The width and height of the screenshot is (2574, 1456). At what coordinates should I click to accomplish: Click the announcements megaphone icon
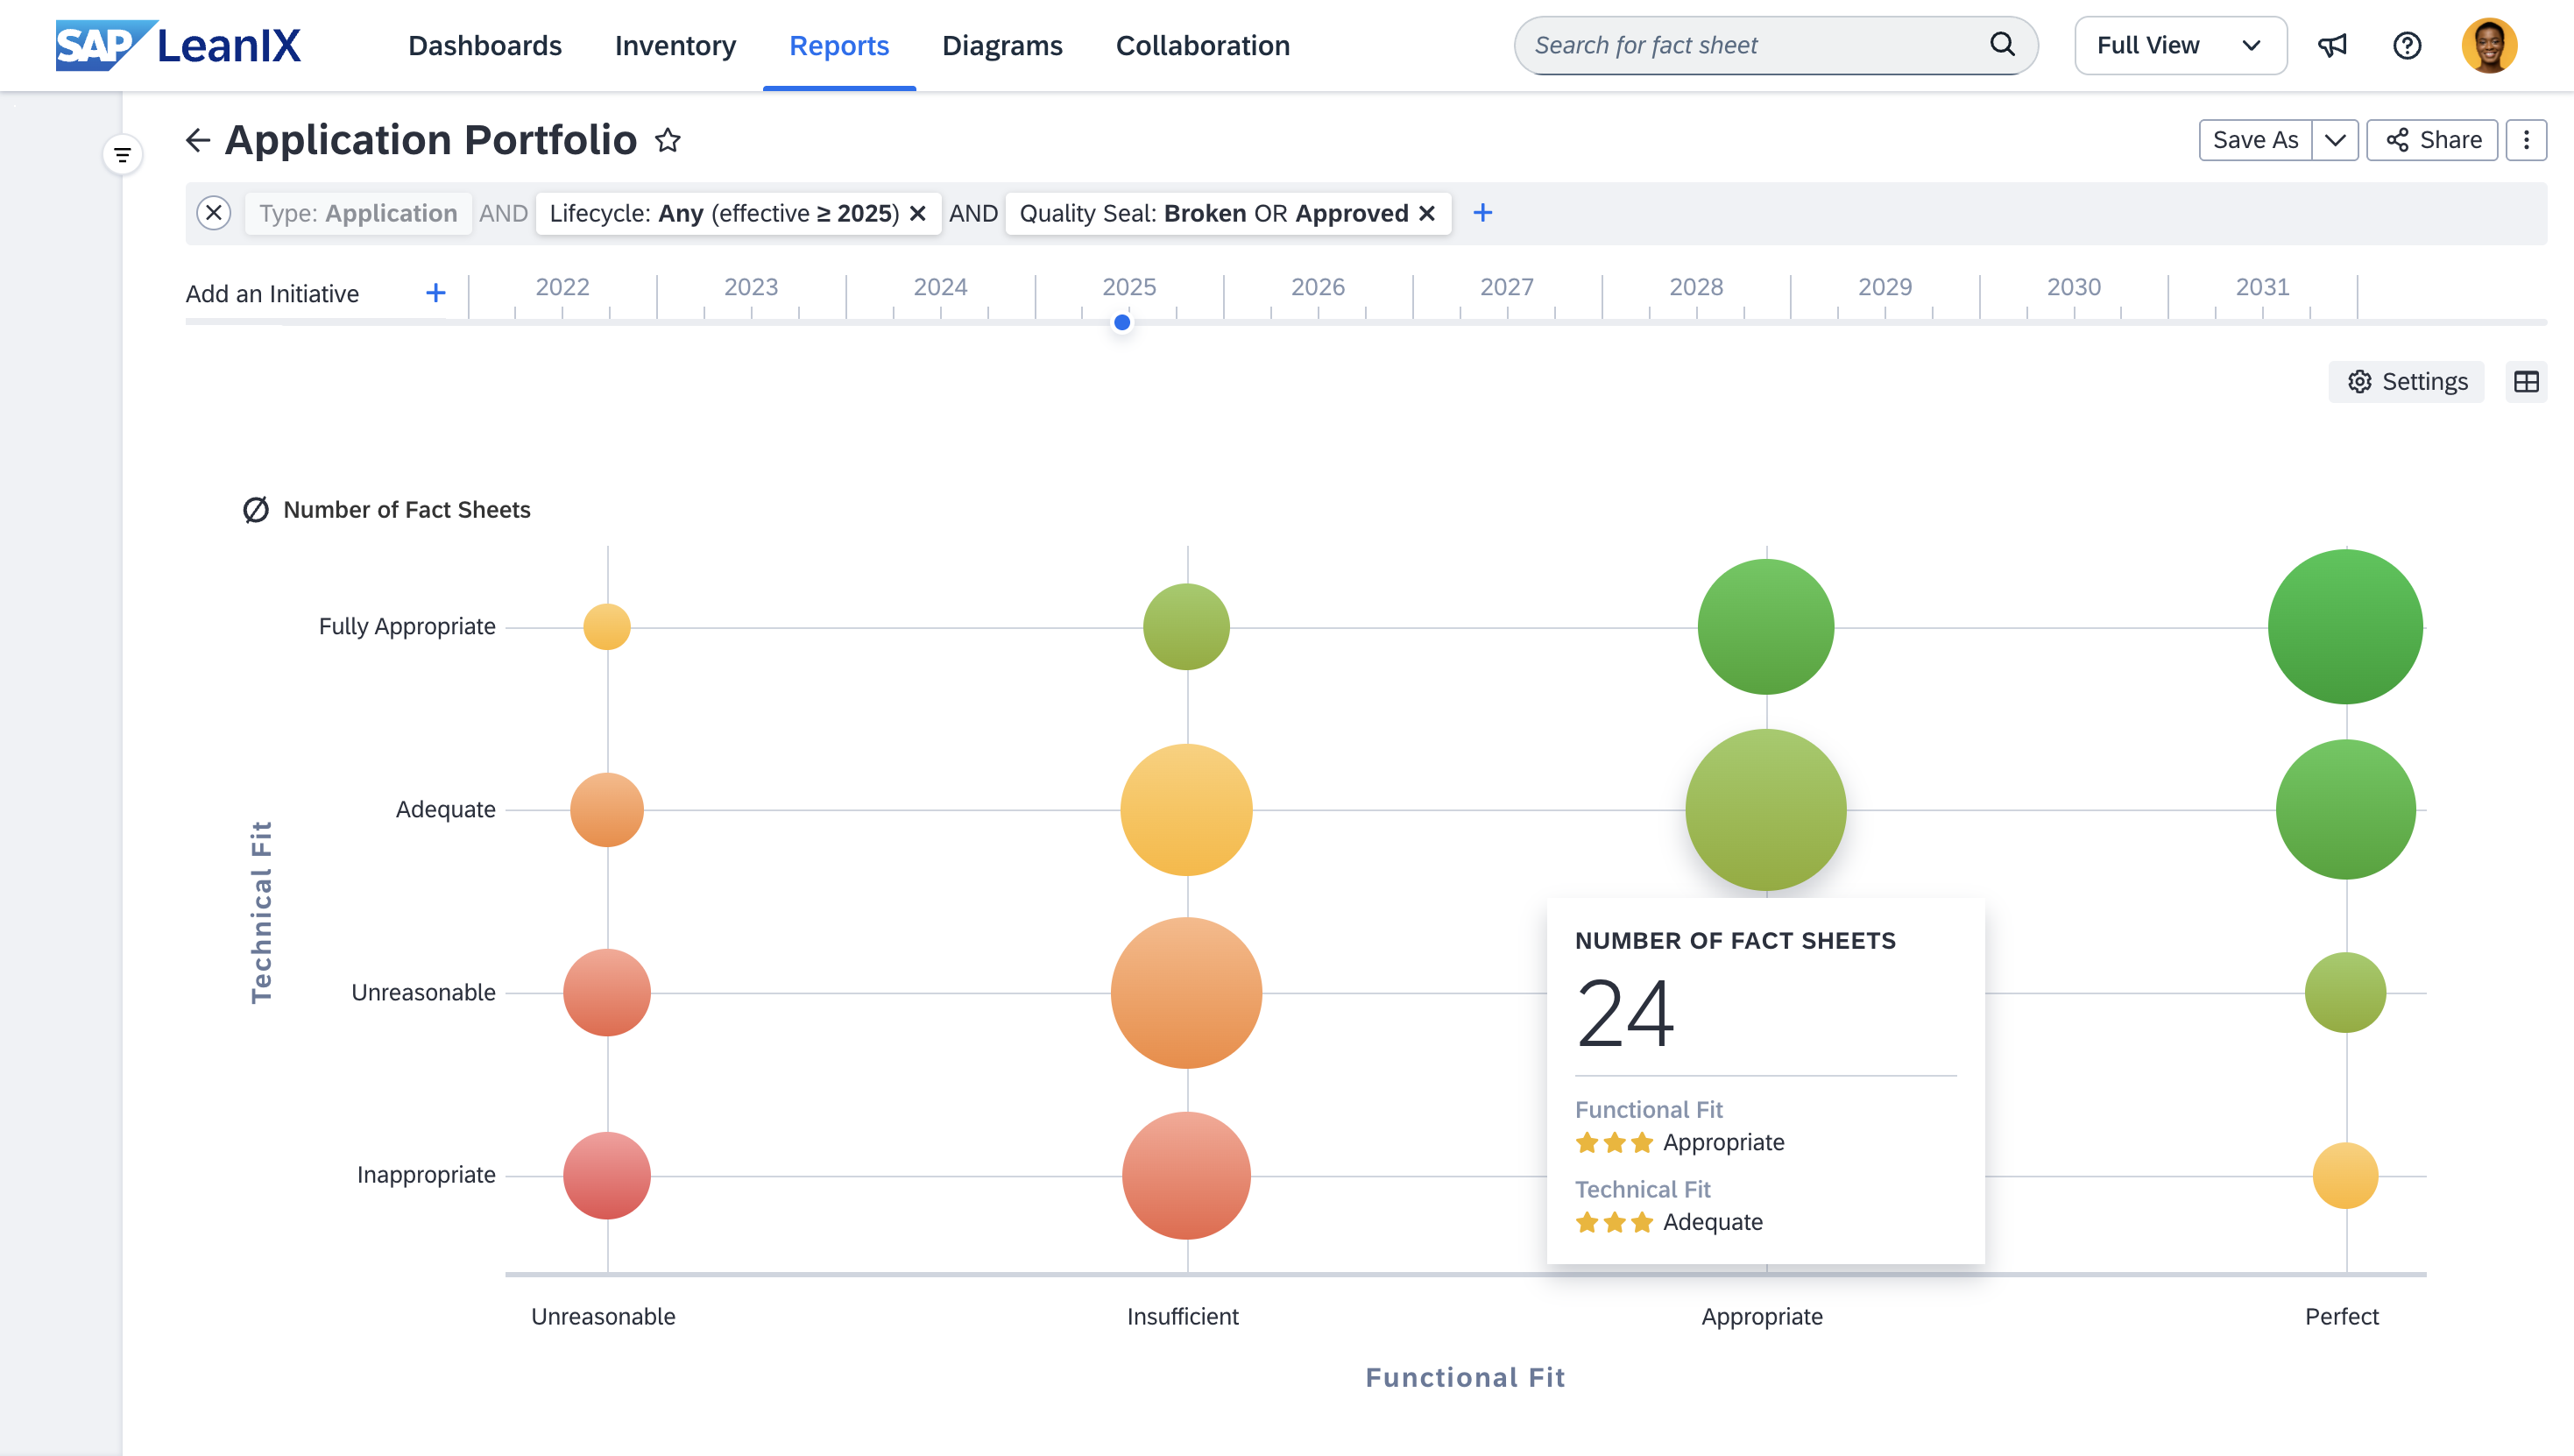(x=2332, y=45)
